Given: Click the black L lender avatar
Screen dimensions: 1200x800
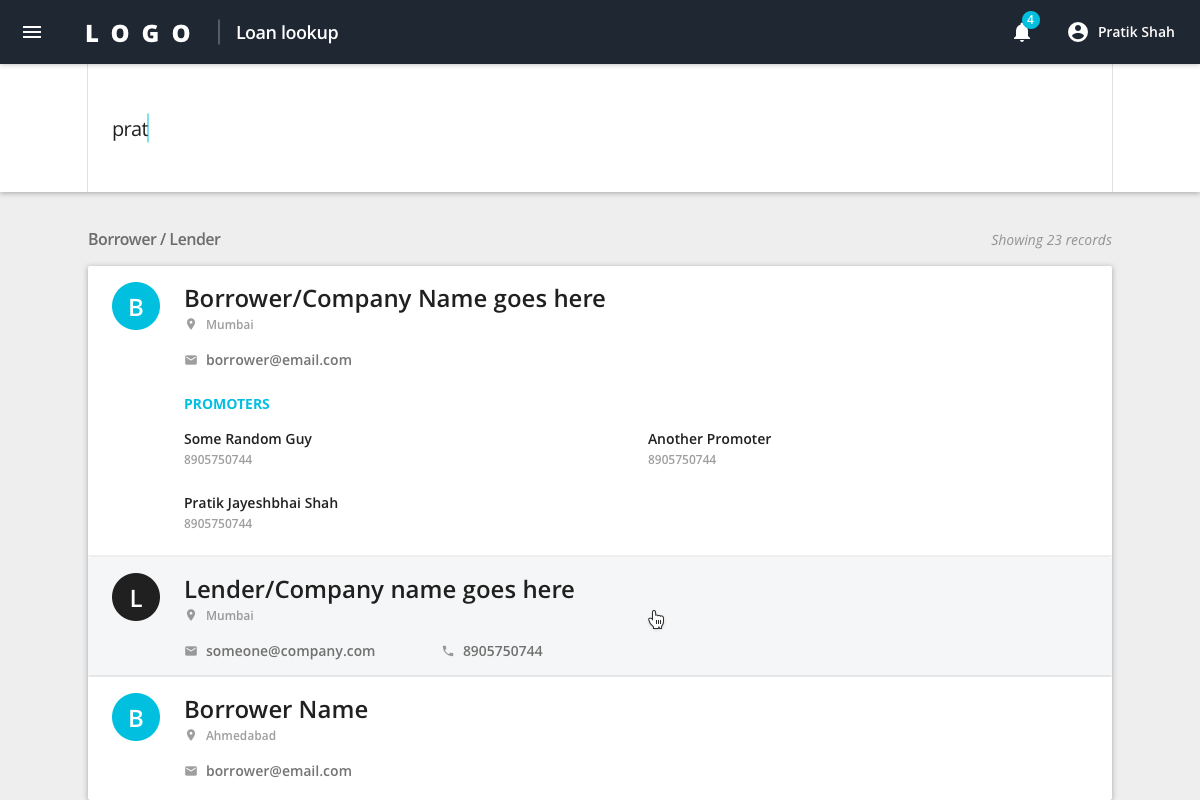Looking at the screenshot, I should [x=136, y=597].
